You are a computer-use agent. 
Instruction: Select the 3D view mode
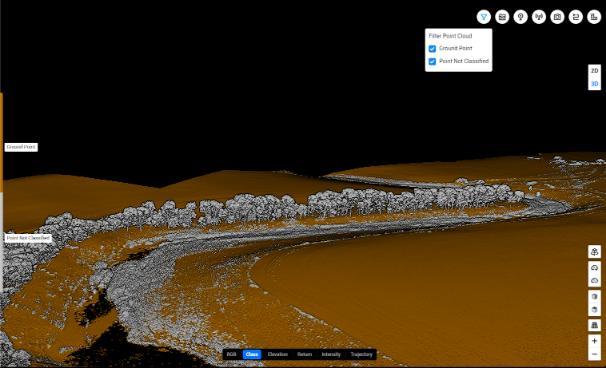coord(594,84)
